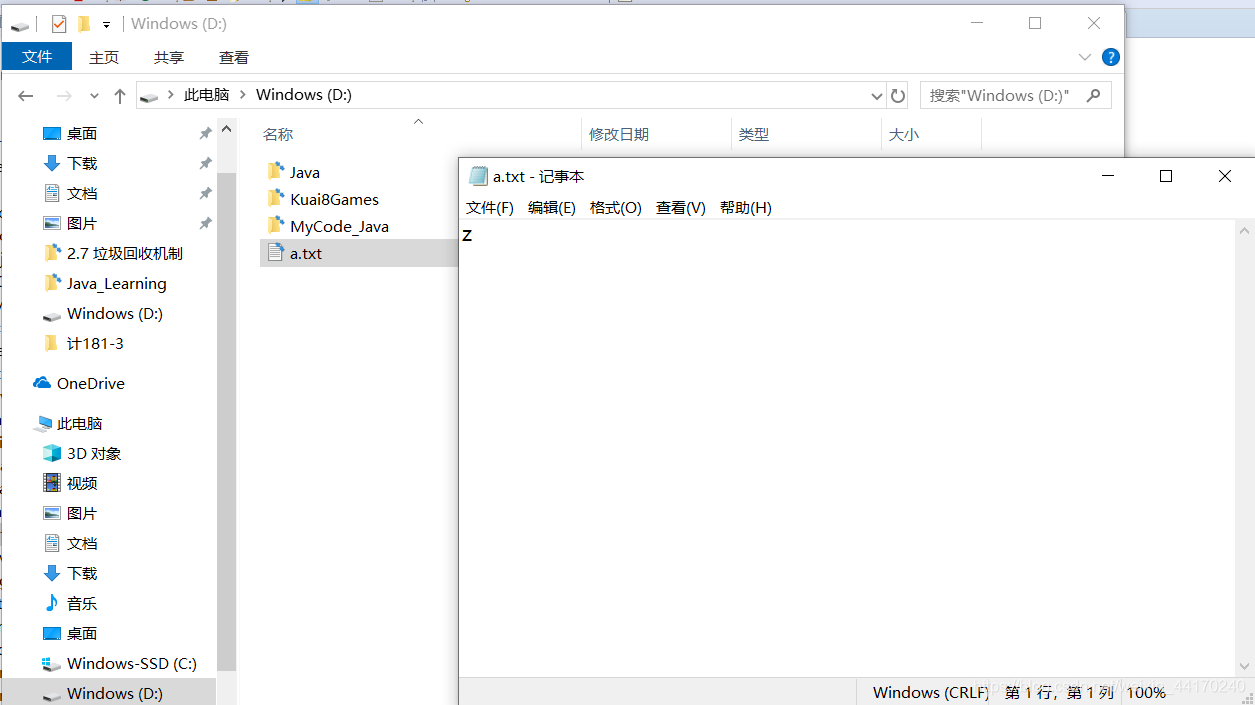Open the 文件 tab in File Explorer
Image resolution: width=1255 pixels, height=705 pixels.
[37, 57]
